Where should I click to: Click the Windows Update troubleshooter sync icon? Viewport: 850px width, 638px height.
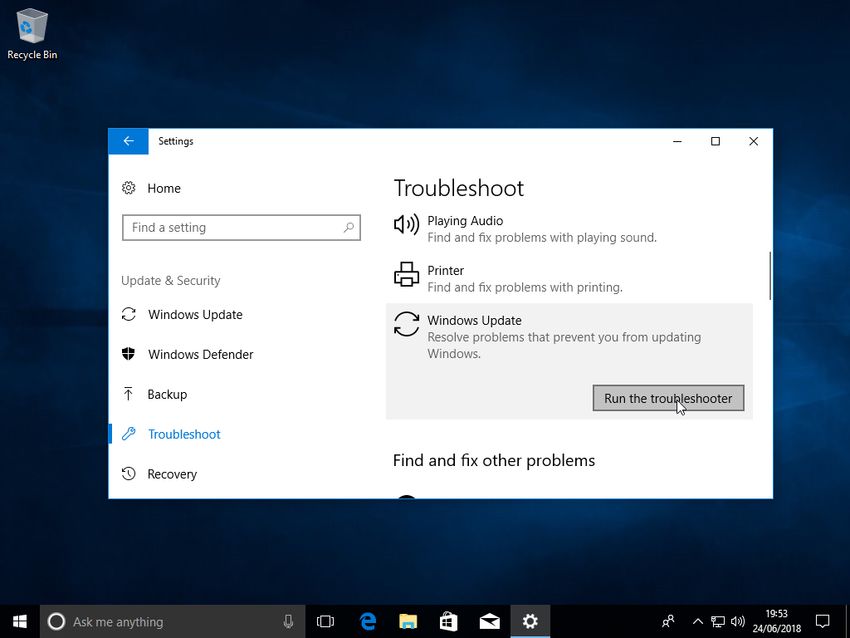point(406,324)
